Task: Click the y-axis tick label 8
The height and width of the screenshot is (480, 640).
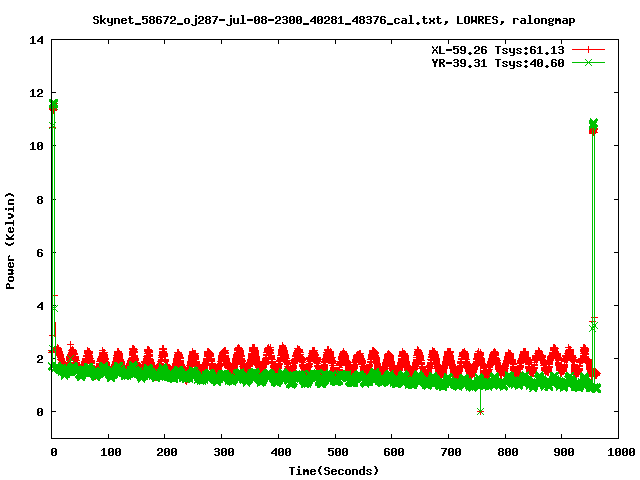Action: [40, 200]
